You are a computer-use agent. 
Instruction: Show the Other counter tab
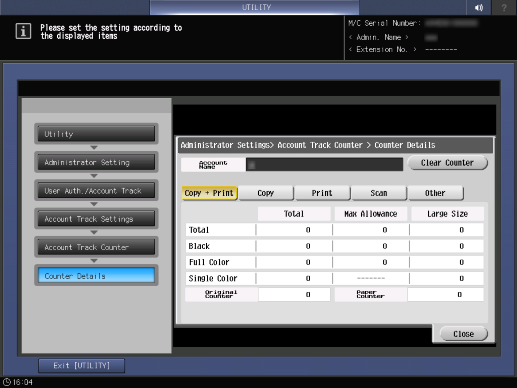tap(435, 193)
